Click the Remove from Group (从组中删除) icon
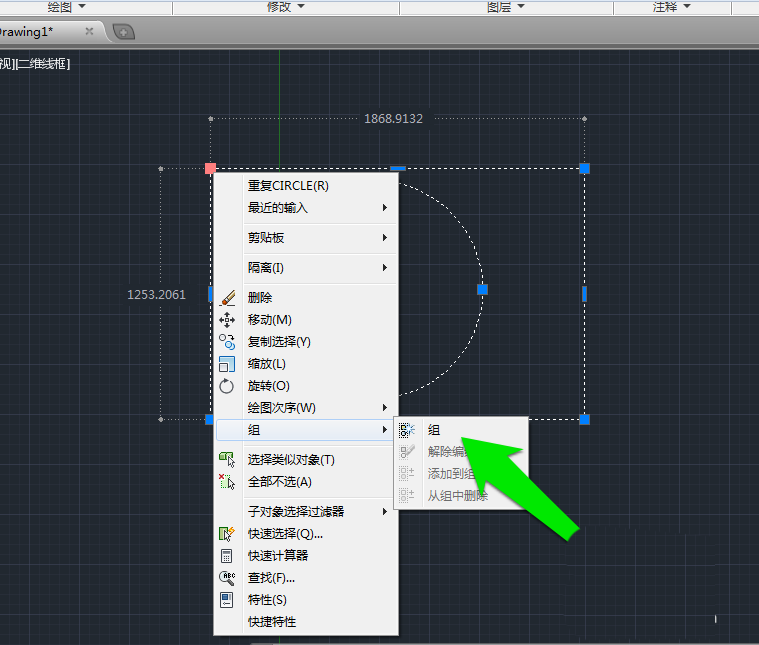The width and height of the screenshot is (759, 645). point(407,495)
